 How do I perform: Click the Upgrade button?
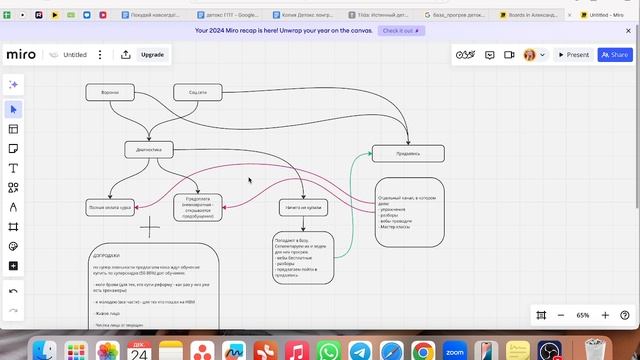pos(152,55)
